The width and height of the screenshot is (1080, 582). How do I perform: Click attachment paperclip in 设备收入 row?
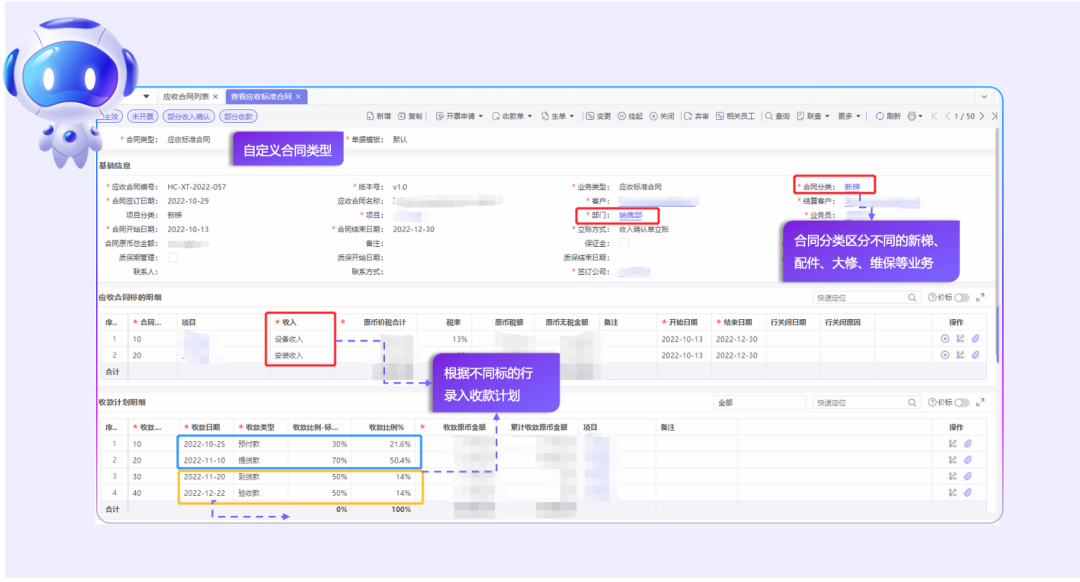[974, 339]
